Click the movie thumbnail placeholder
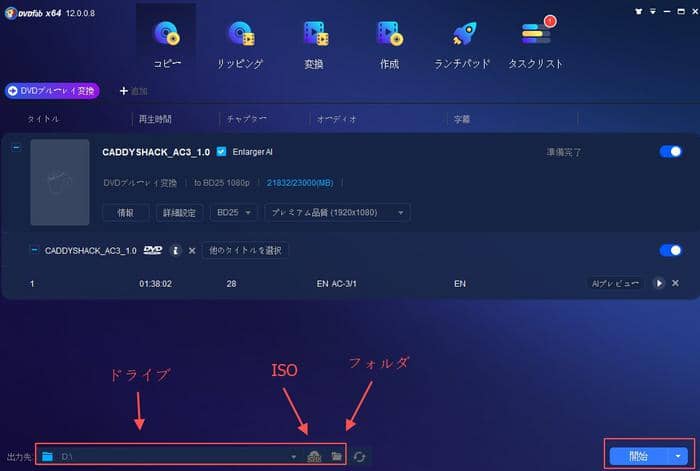Image resolution: width=700 pixels, height=471 pixels. [x=60, y=182]
